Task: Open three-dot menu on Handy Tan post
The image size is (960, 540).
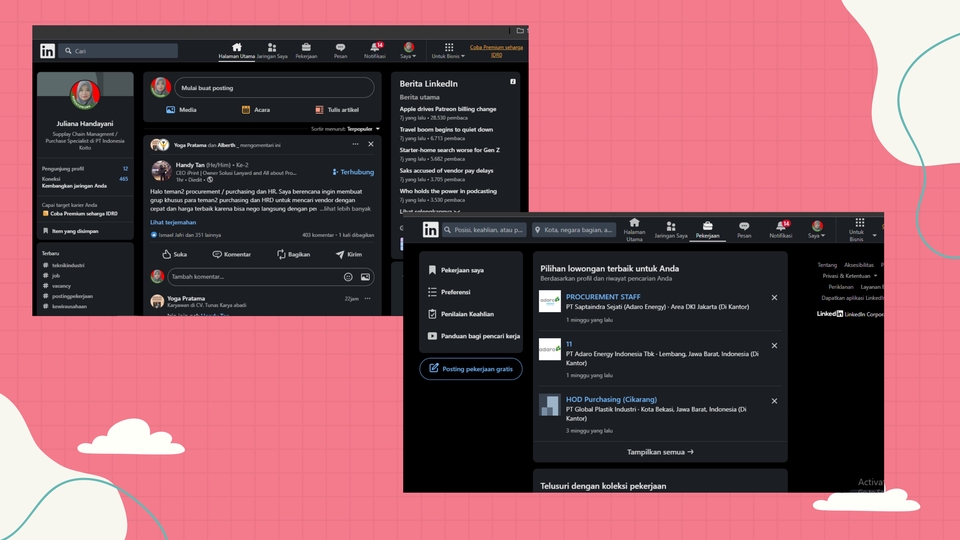Action: coord(355,144)
